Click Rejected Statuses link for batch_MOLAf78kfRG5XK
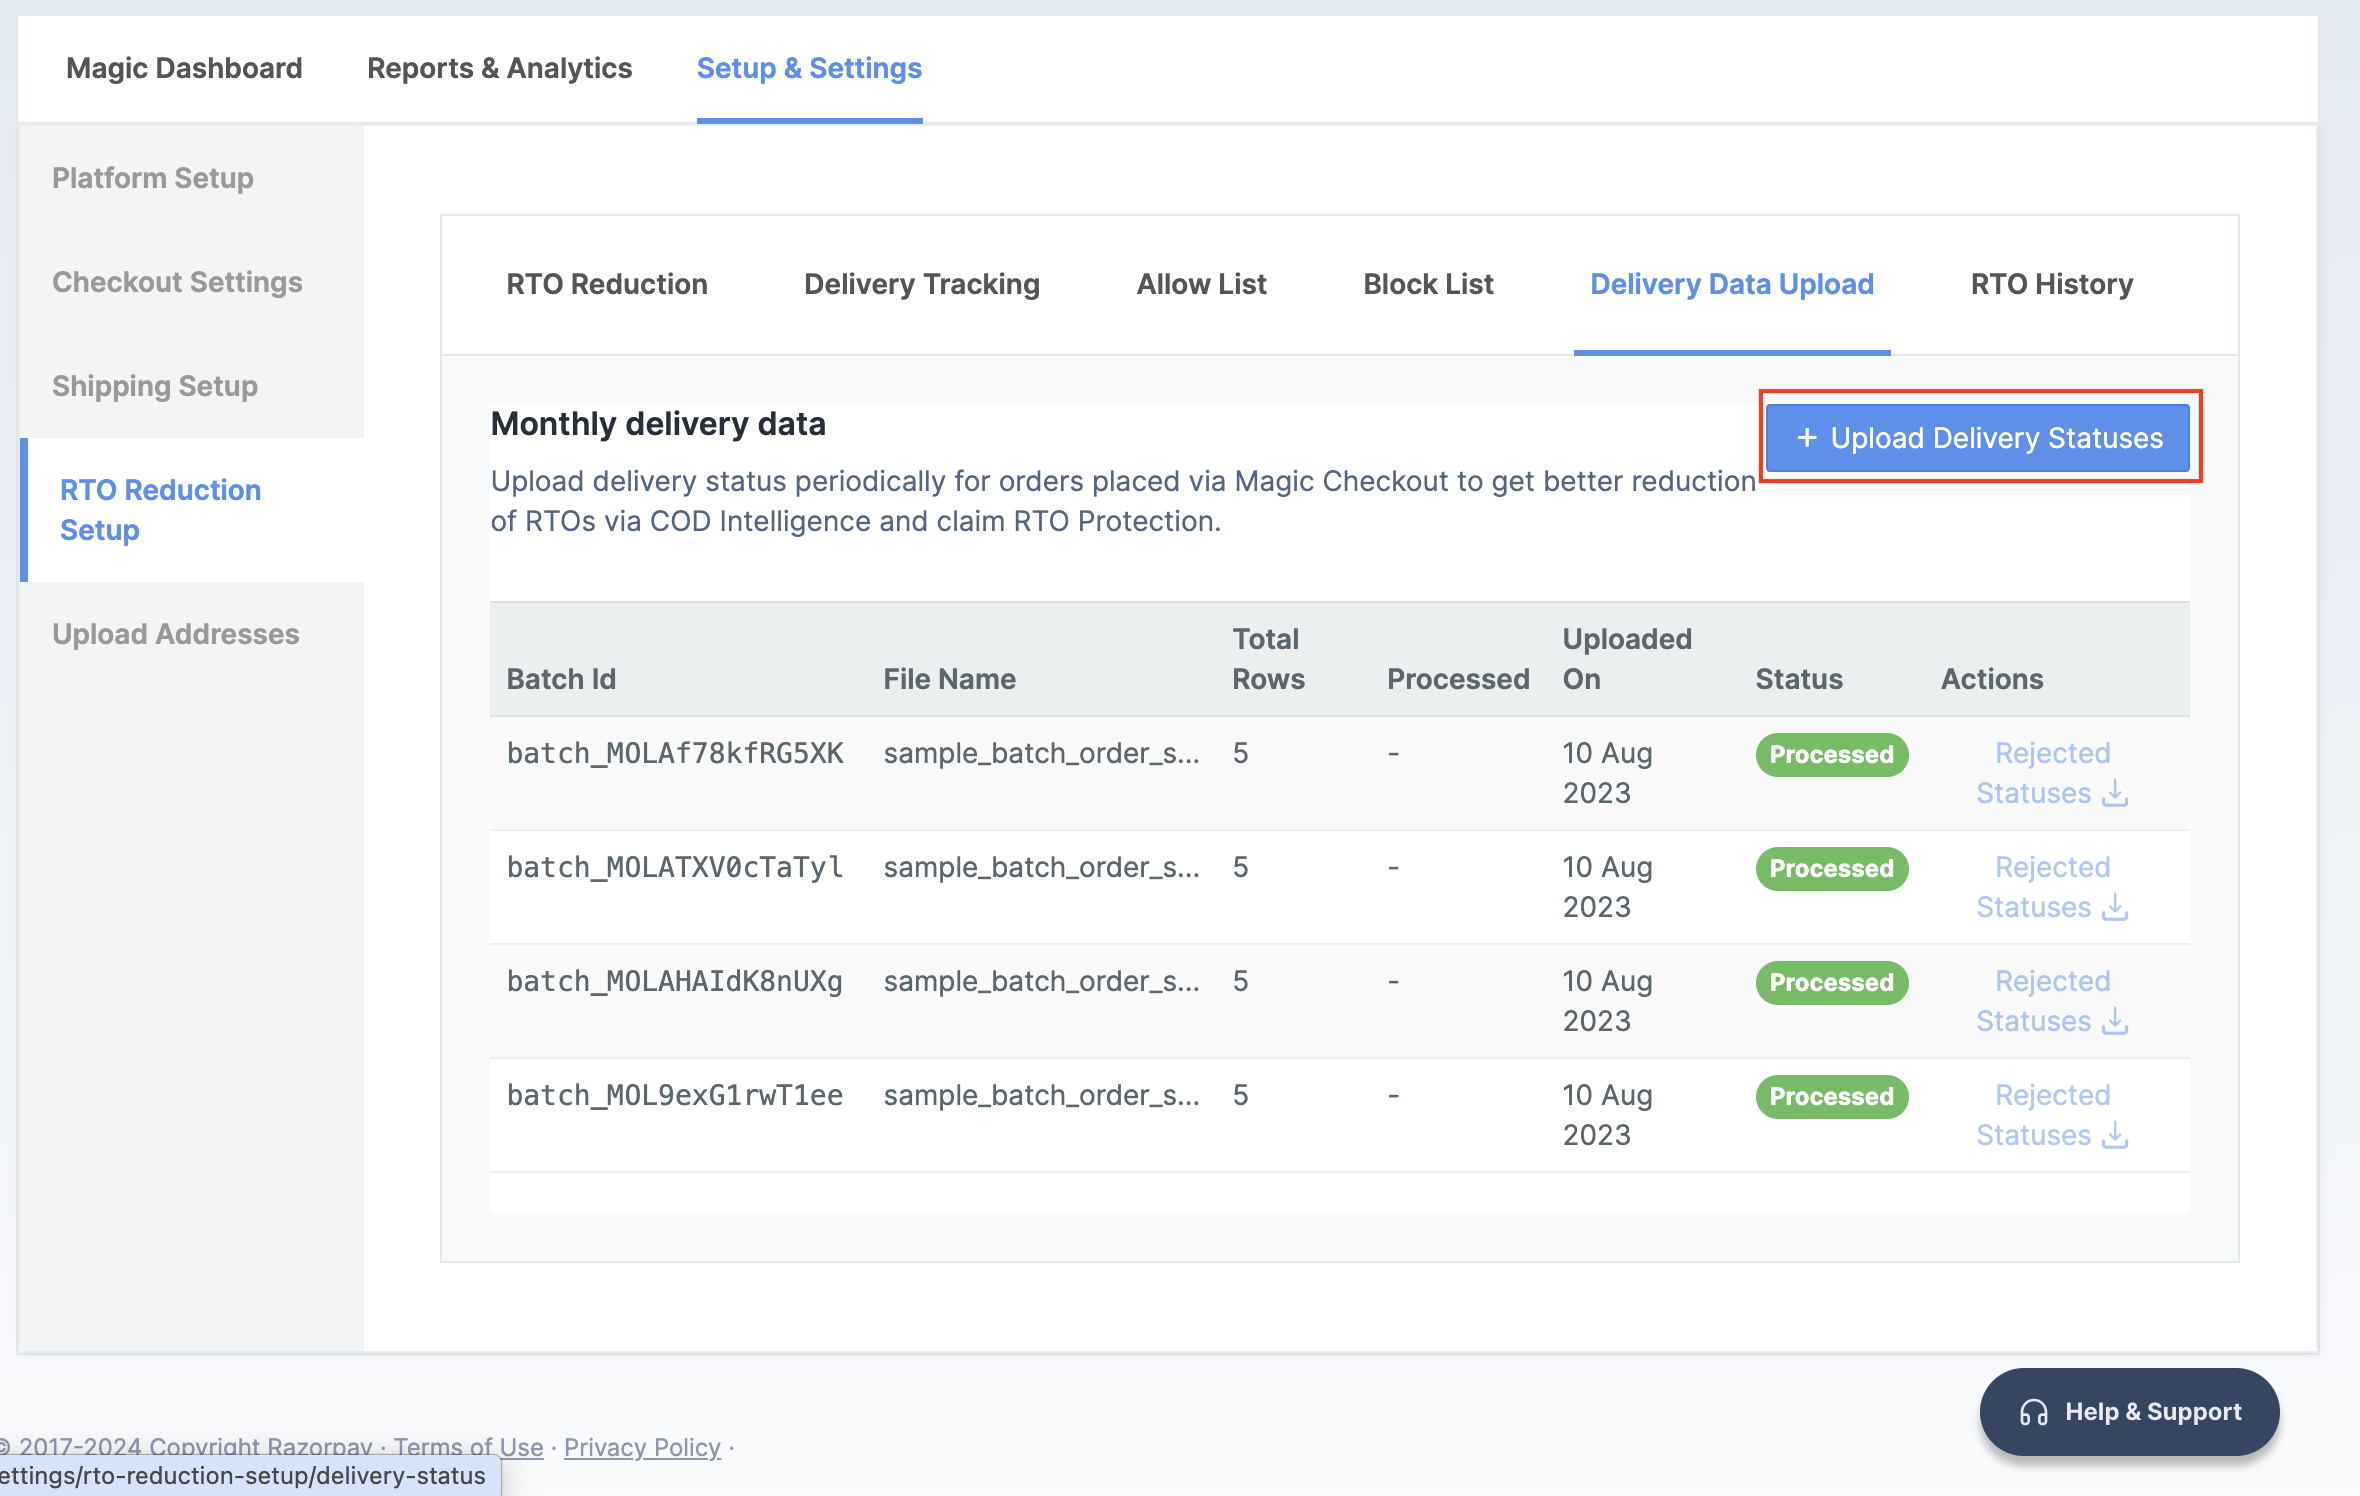 [2052, 773]
